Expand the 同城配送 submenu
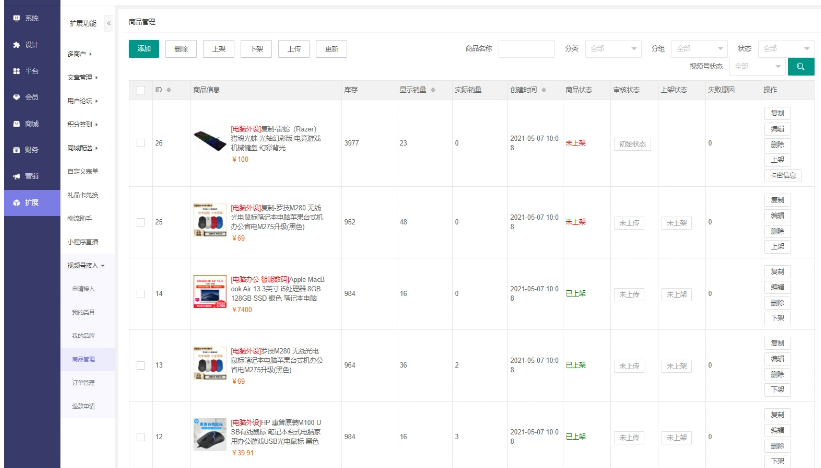 click(83, 148)
